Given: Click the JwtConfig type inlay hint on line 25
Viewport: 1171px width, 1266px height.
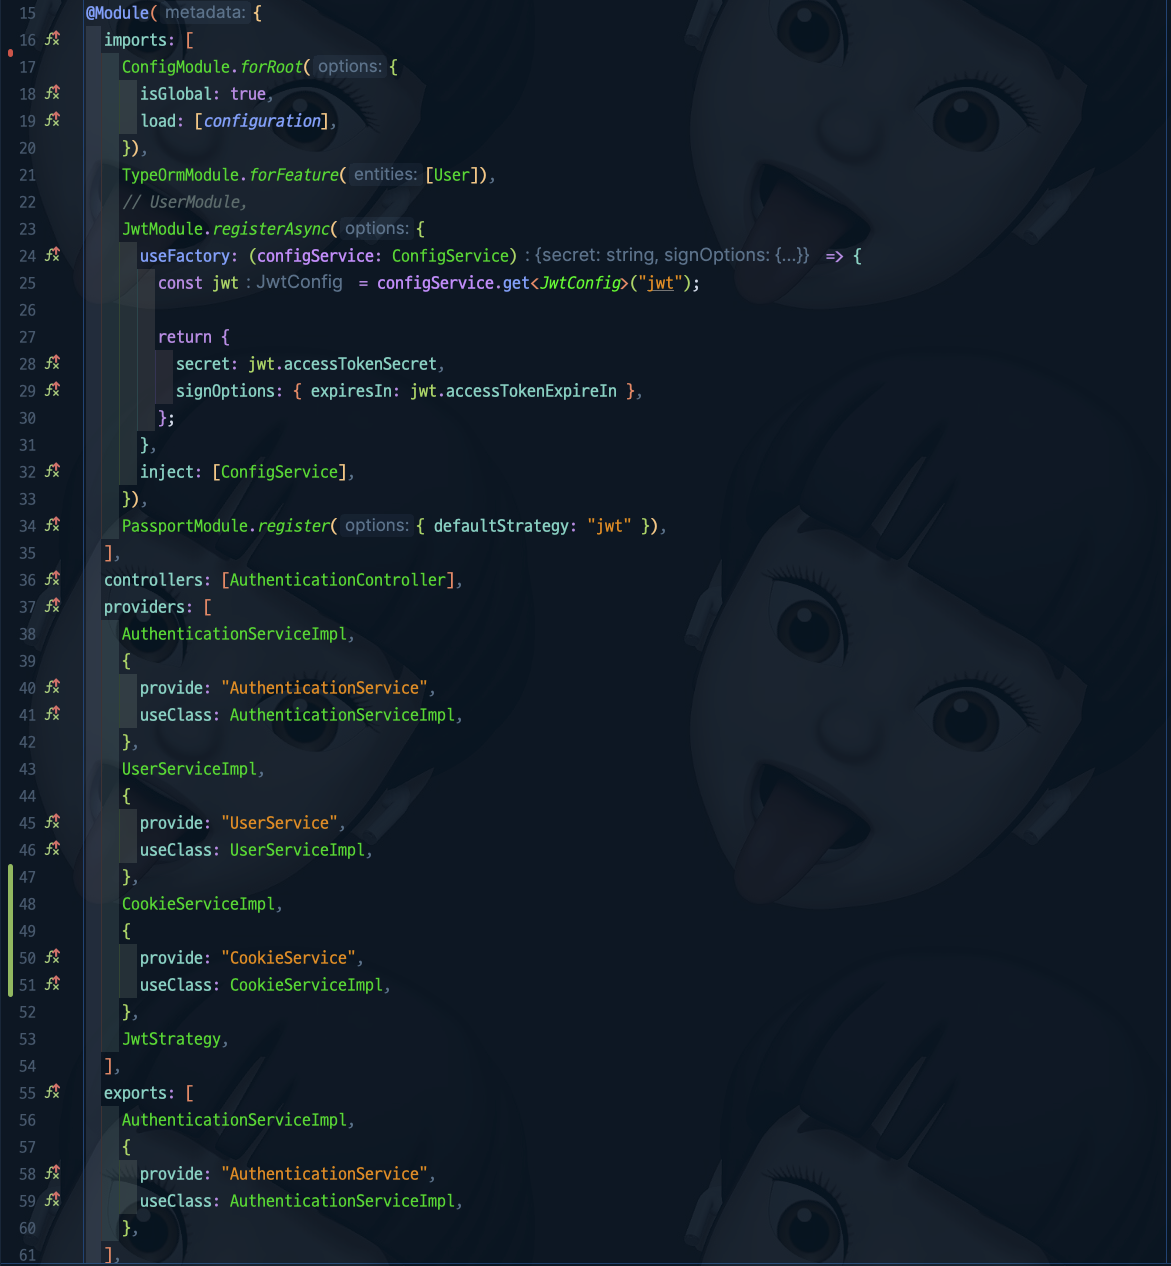Looking at the screenshot, I should tap(299, 283).
